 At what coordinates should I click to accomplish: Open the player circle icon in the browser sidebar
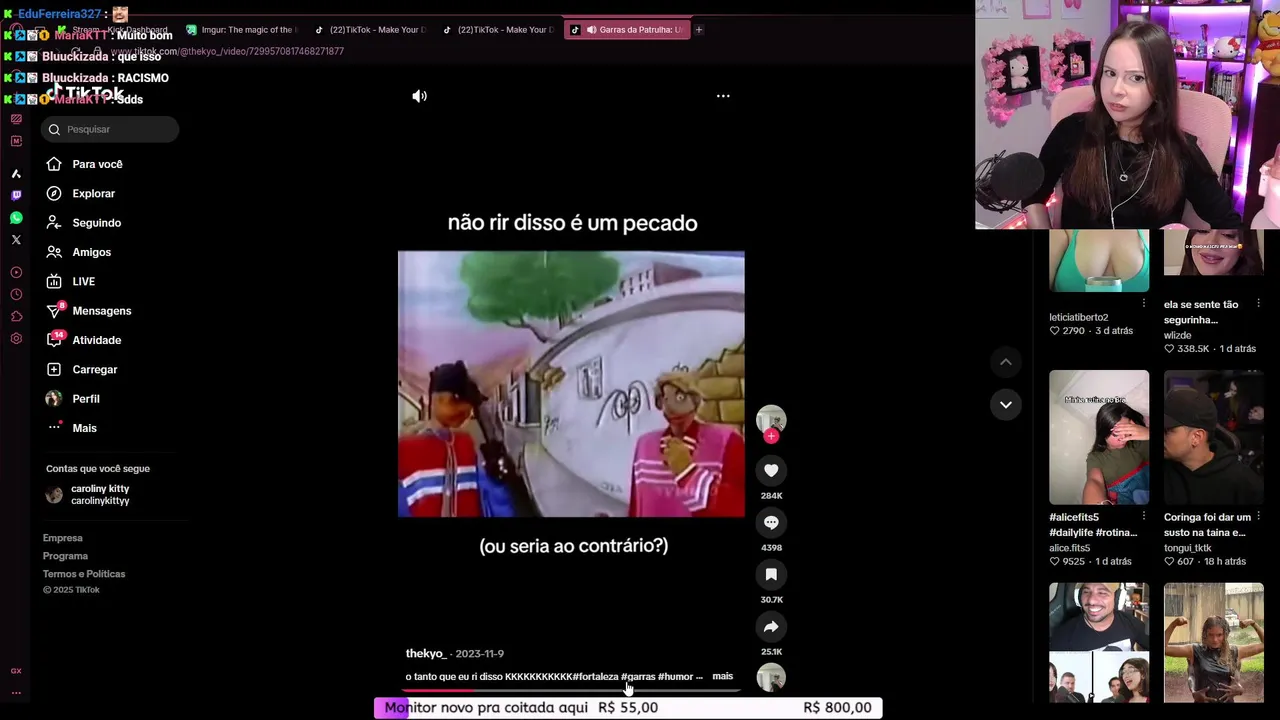[16, 272]
